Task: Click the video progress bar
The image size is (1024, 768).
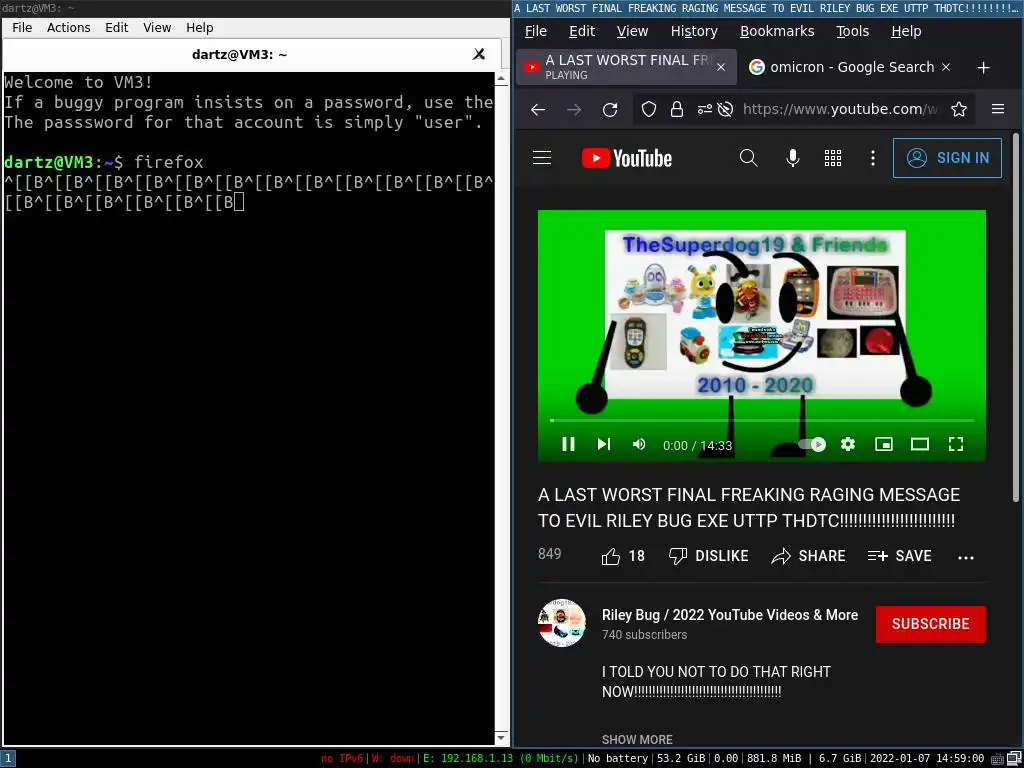Action: point(761,421)
